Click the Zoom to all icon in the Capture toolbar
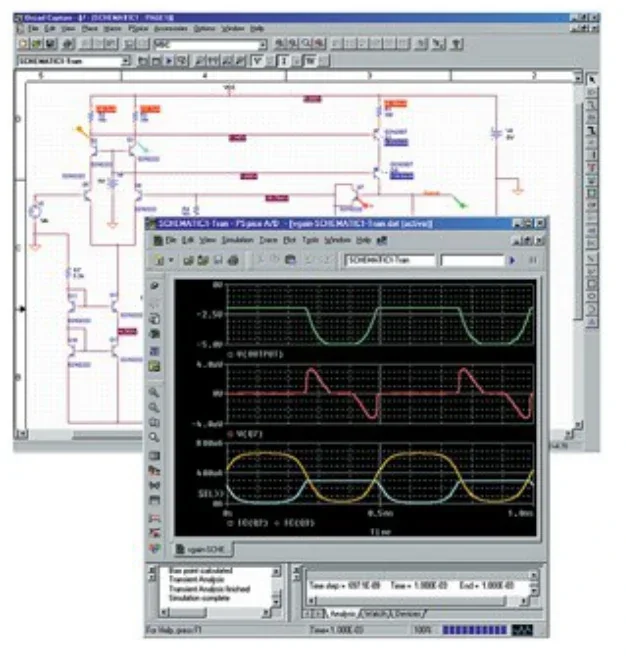Screen dimensions: 626x663 [319, 44]
